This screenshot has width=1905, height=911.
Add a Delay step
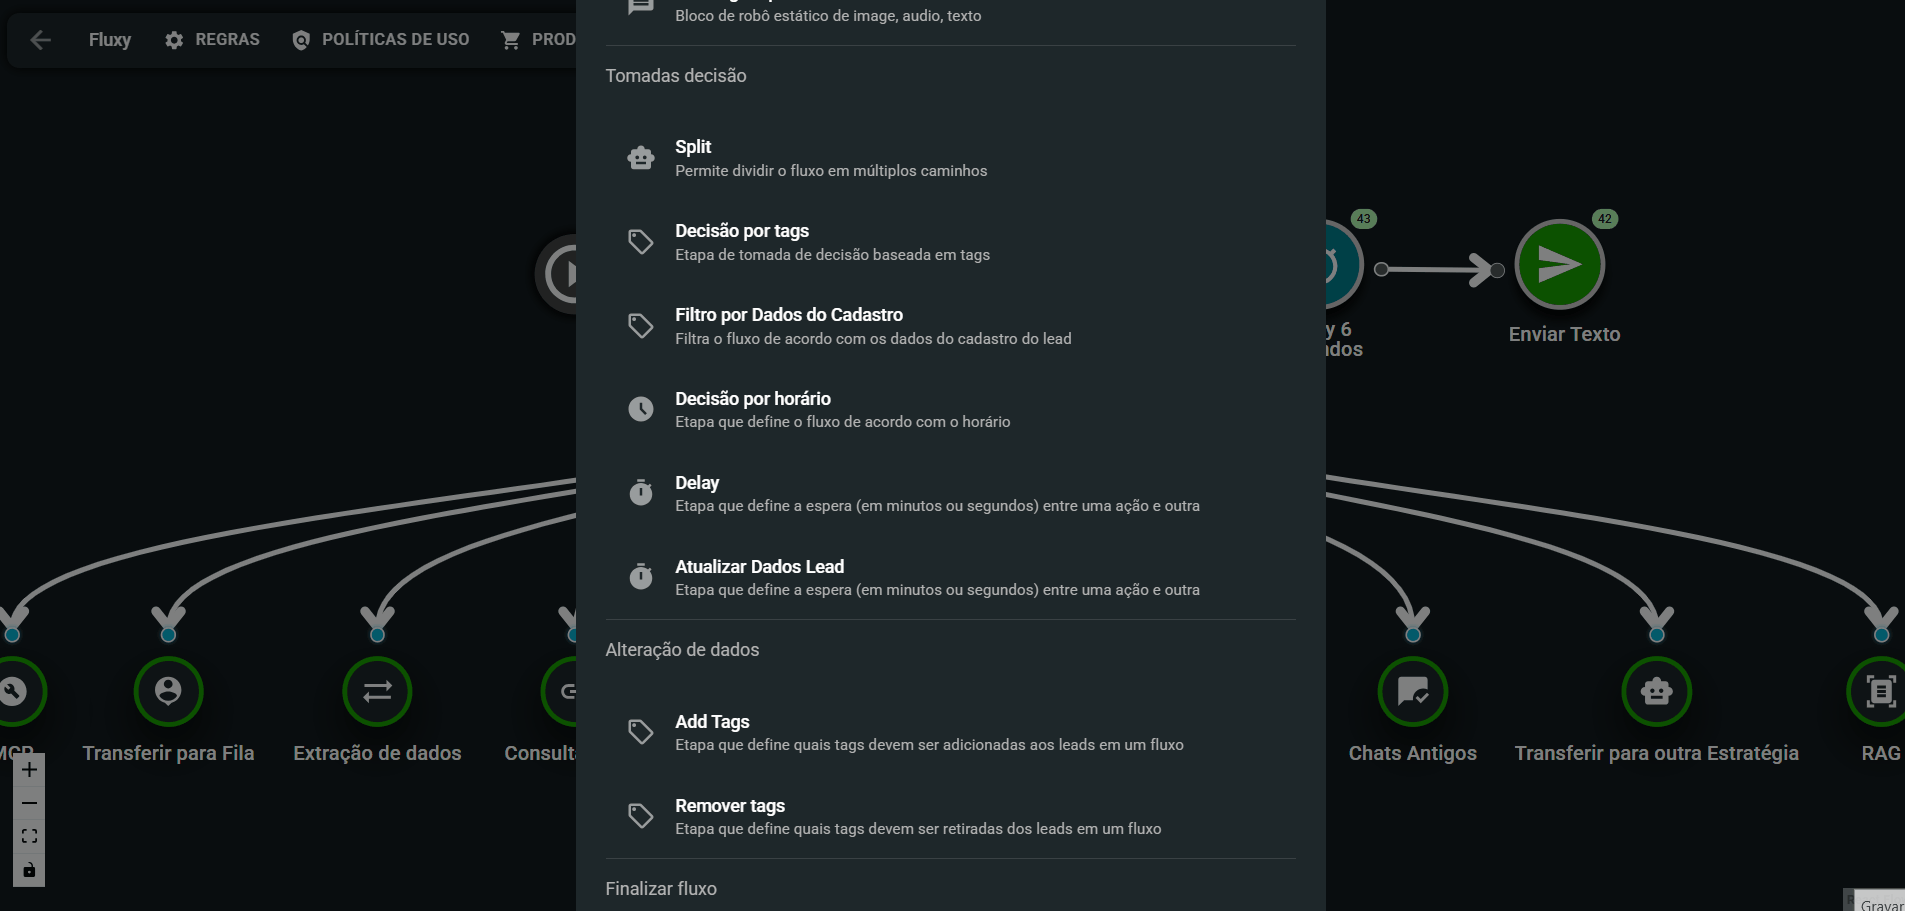(x=950, y=494)
